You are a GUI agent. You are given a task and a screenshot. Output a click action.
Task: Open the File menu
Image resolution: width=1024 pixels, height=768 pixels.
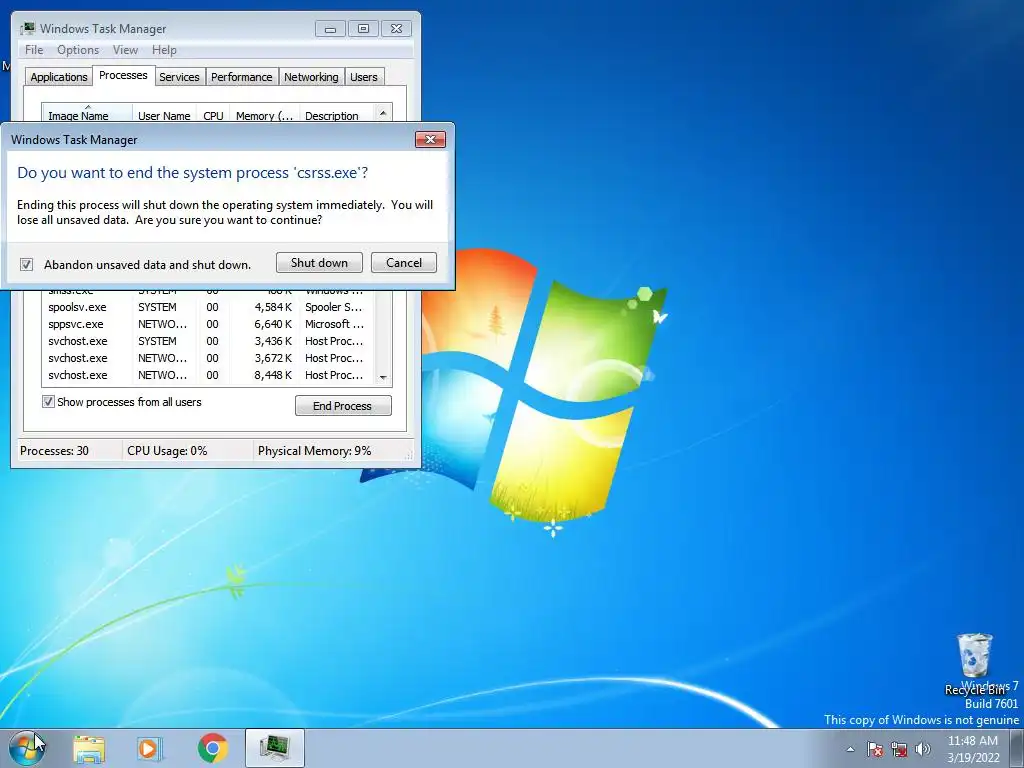[34, 50]
